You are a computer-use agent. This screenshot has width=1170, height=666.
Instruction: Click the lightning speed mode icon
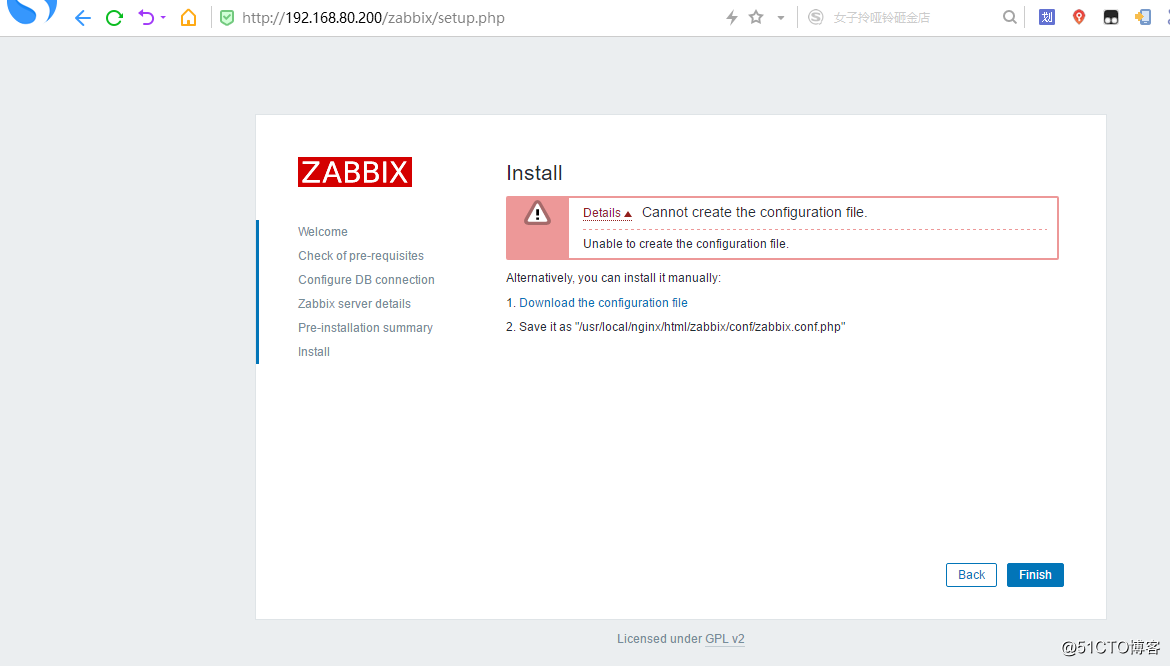[x=732, y=18]
